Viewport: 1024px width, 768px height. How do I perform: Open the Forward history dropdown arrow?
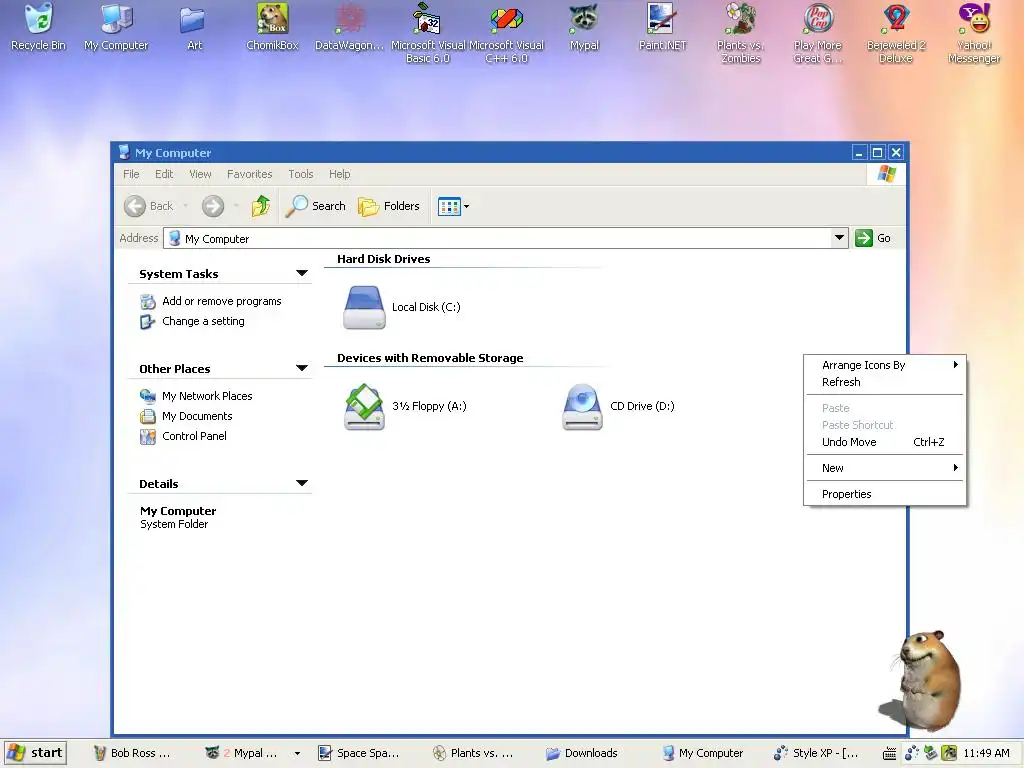(236, 206)
